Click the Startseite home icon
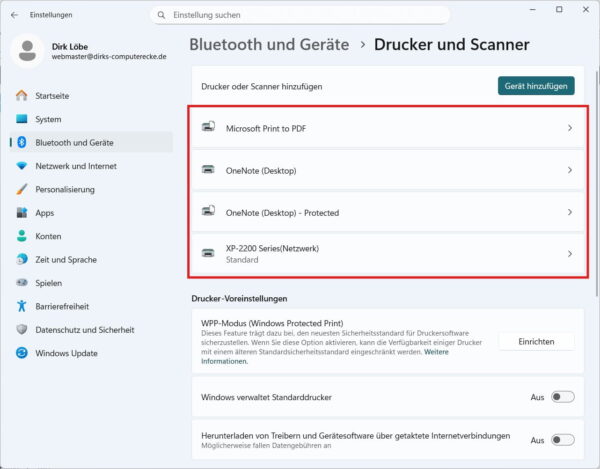This screenshot has width=600, height=469. 22,96
